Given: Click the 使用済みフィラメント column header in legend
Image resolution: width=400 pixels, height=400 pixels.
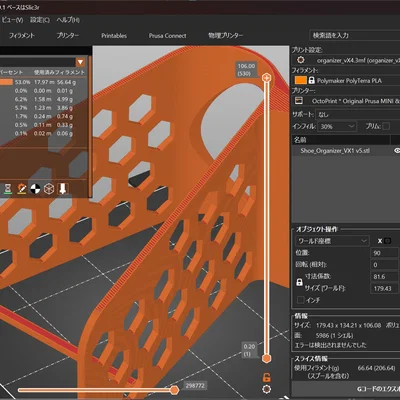Looking at the screenshot, I should [59, 72].
